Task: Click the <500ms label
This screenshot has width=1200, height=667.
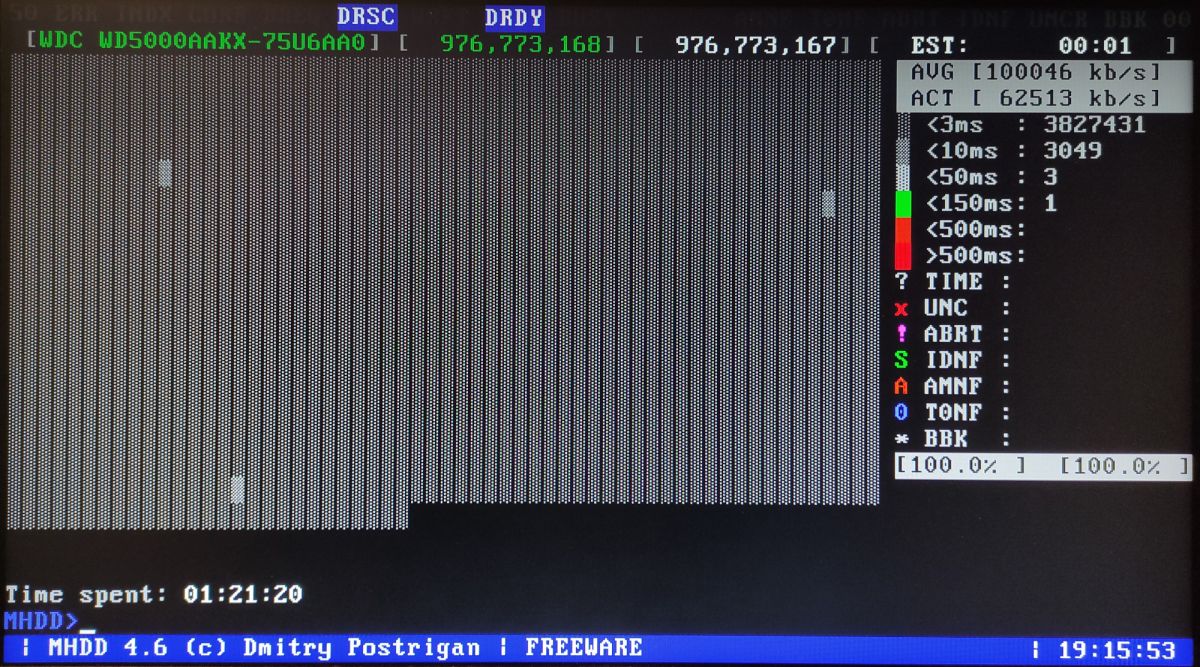Action: point(970,230)
